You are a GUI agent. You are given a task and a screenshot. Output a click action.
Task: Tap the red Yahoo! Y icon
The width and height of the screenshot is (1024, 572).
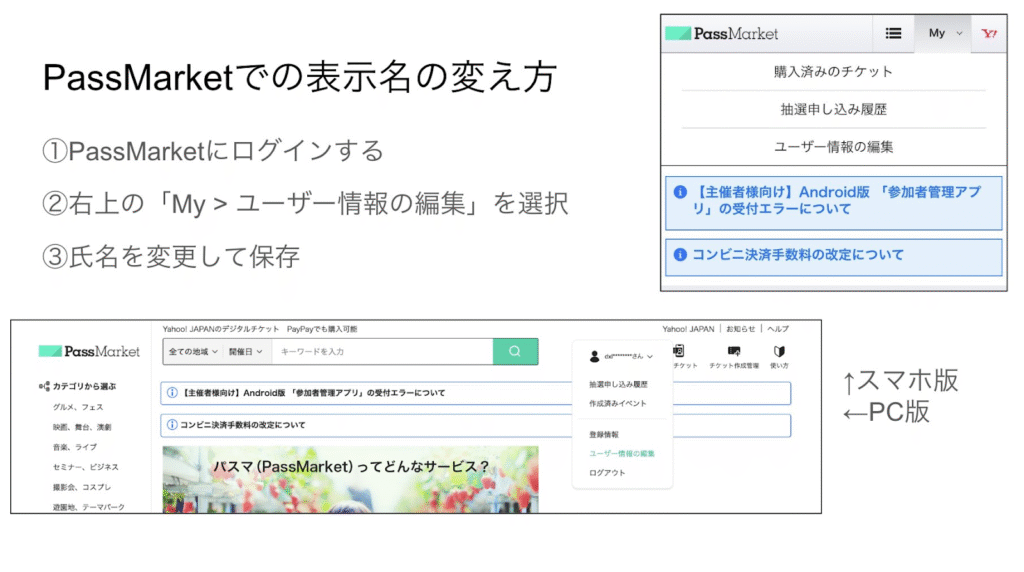[989, 33]
